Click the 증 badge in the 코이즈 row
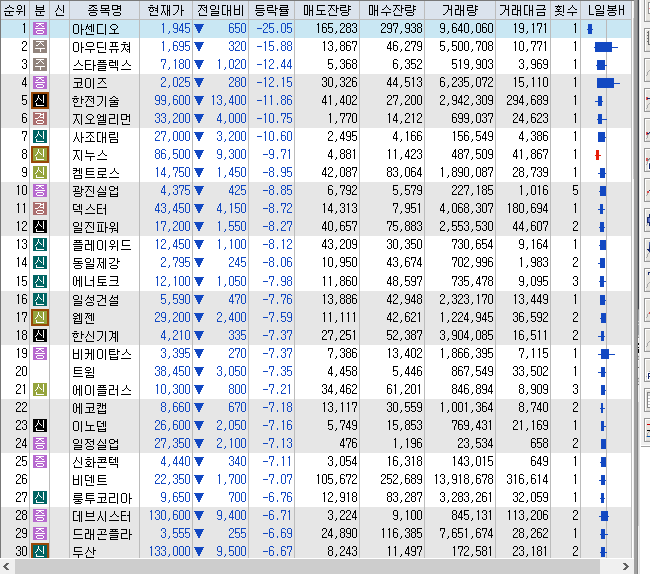650x574 pixels. tap(40, 82)
